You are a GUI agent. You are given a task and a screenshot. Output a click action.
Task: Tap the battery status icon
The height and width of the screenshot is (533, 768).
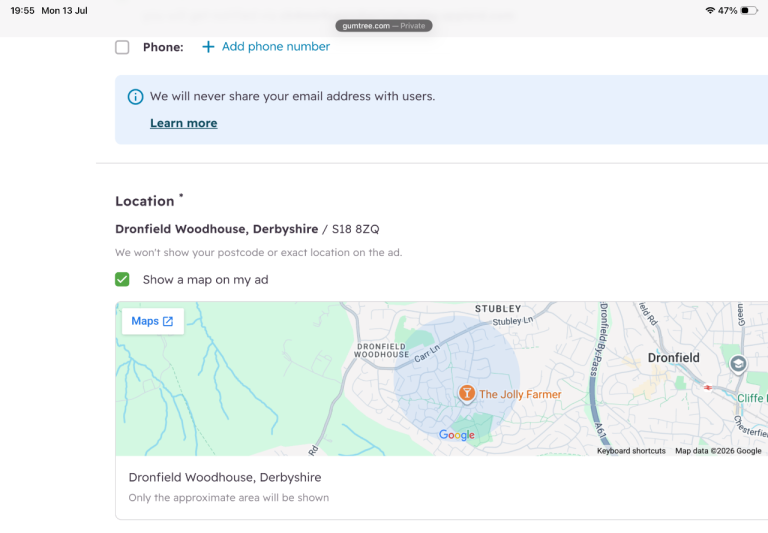(749, 10)
